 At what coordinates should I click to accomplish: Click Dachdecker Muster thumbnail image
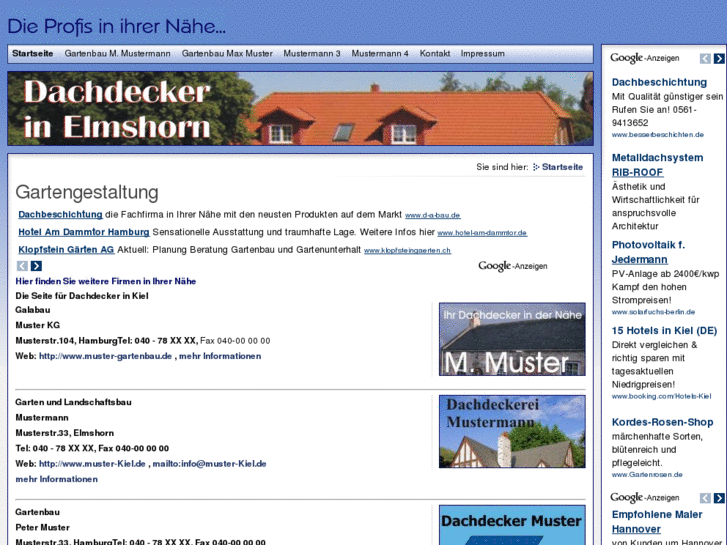[x=512, y=525]
